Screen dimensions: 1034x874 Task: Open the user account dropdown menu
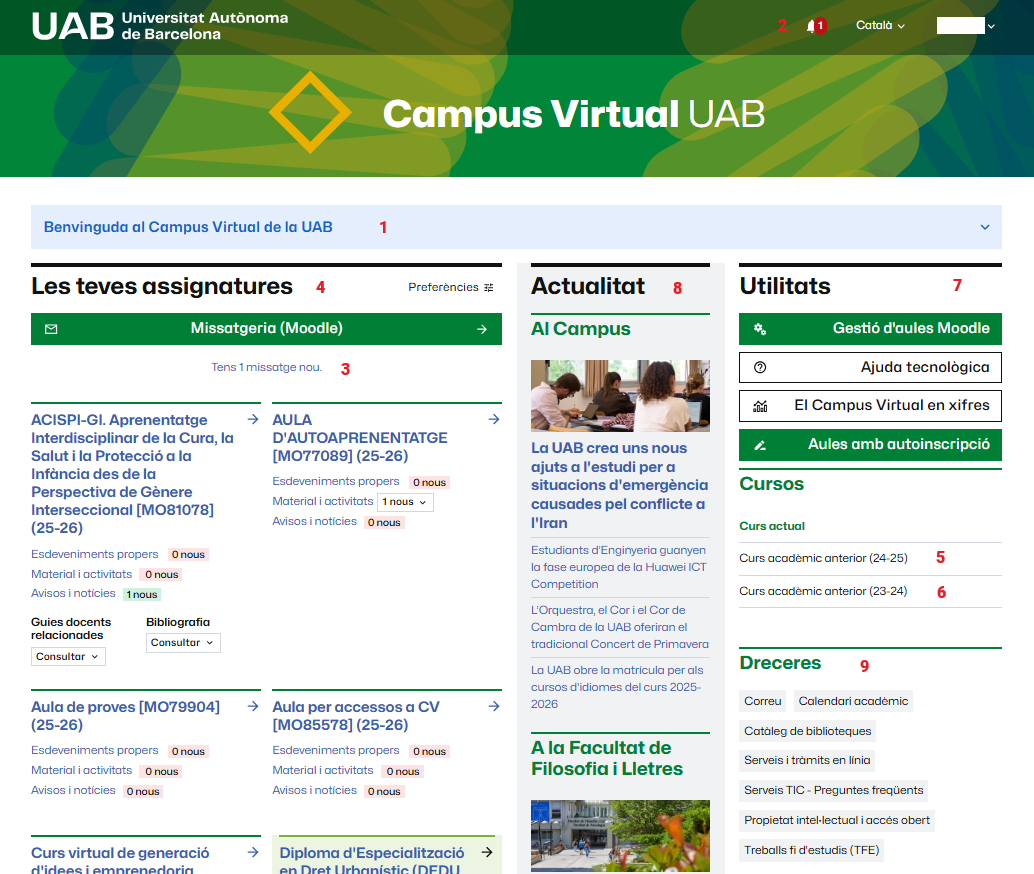coord(965,26)
